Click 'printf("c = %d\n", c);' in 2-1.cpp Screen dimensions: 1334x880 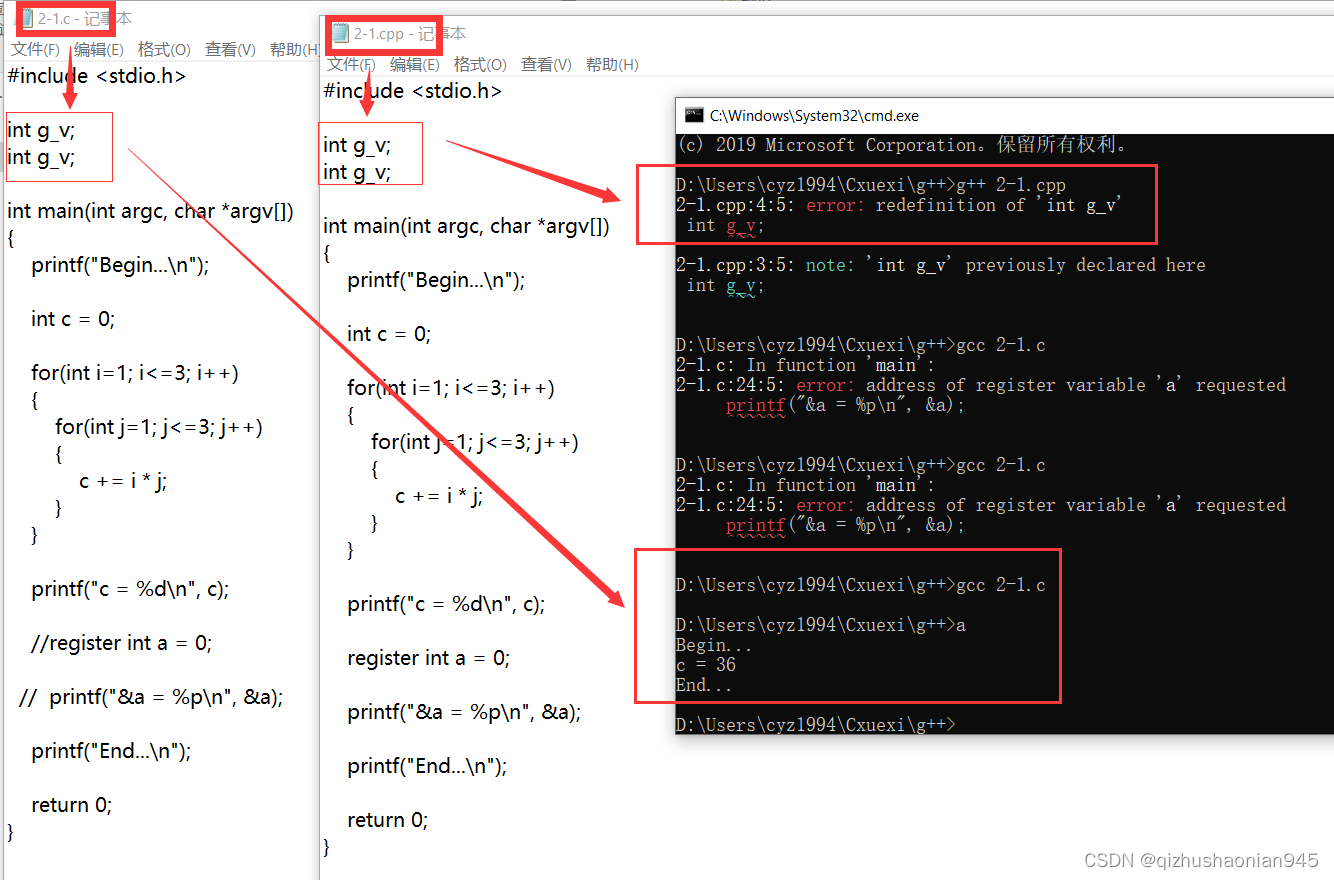click(446, 604)
